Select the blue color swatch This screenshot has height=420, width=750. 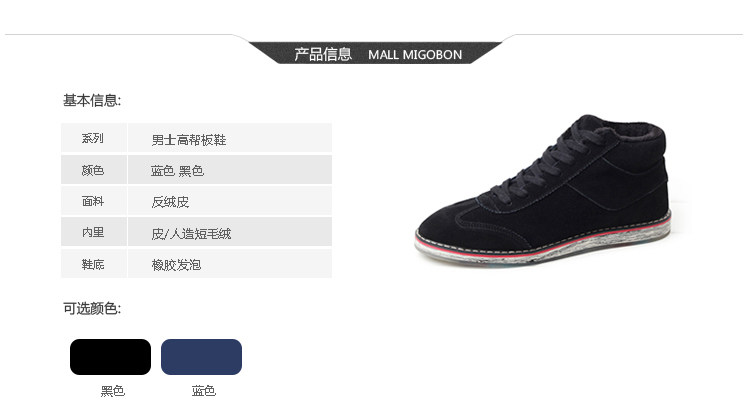point(201,357)
